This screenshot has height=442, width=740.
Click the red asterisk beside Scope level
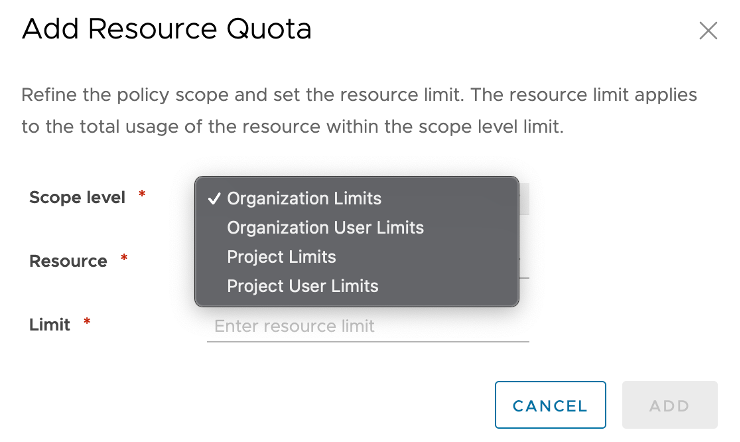142,195
